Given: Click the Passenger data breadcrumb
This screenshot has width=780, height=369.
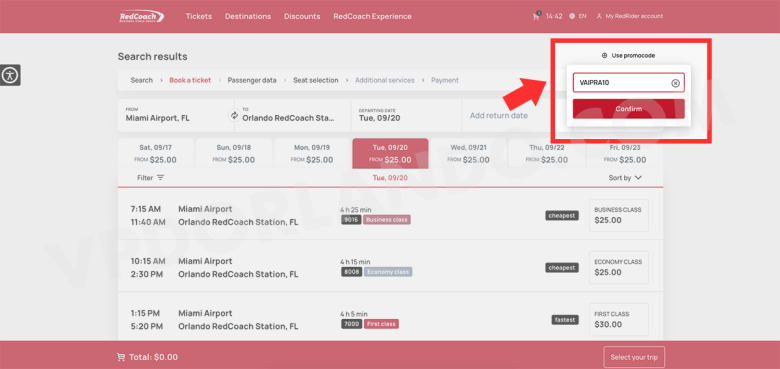Looking at the screenshot, I should coord(252,80).
